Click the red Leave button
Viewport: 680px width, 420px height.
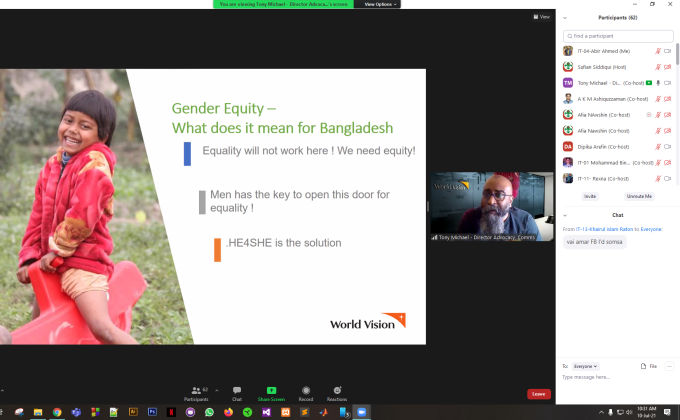(539, 394)
